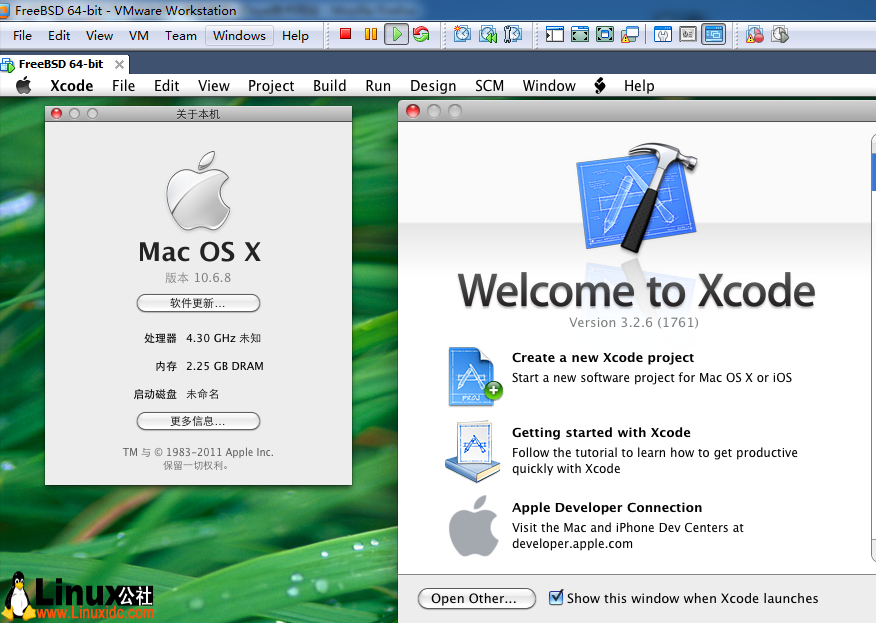
Task: Revert the VM to its snapshot
Action: (486, 33)
